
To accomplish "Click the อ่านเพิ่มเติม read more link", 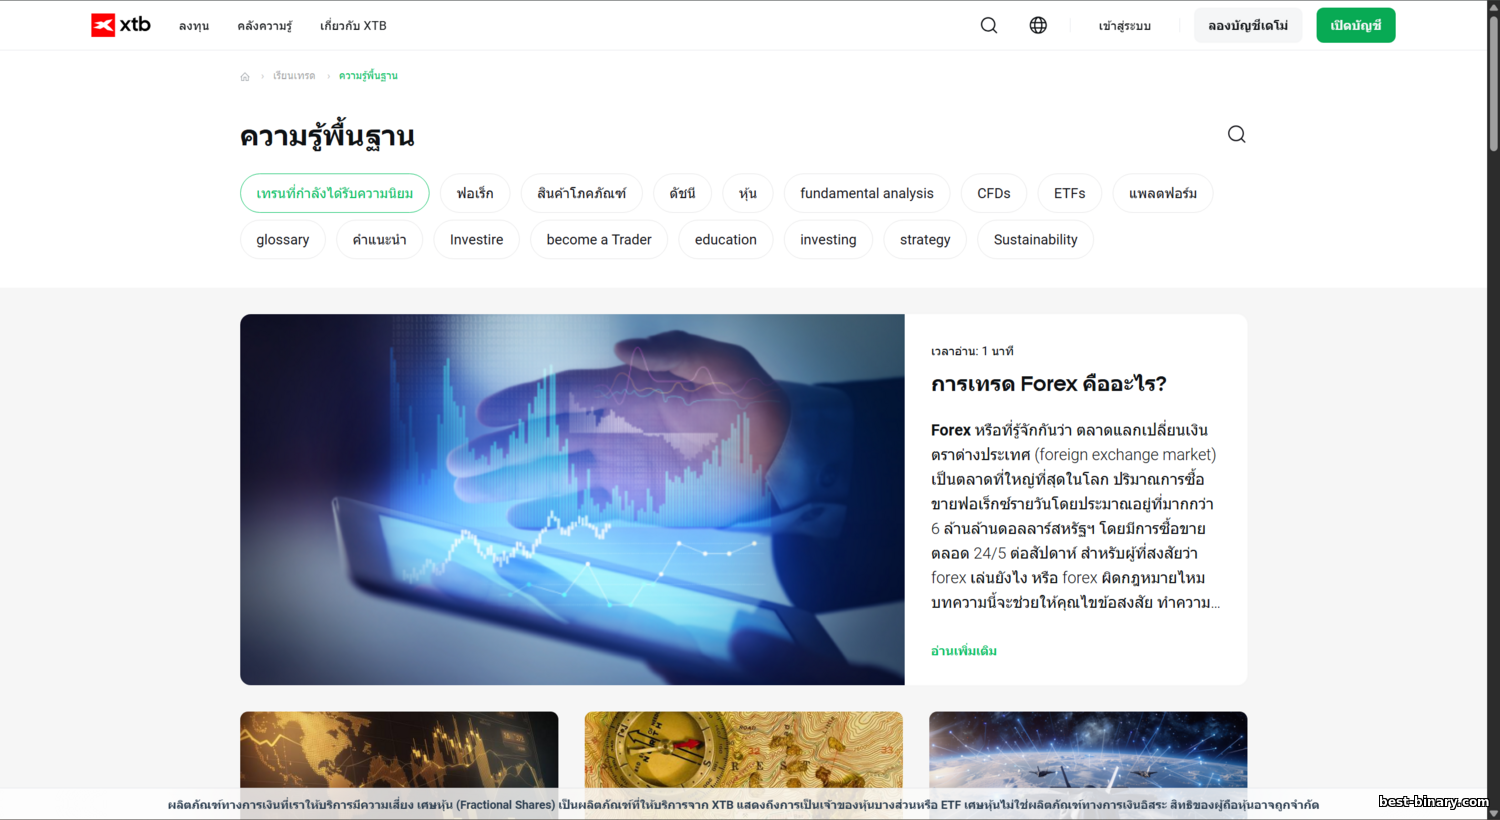I will [x=964, y=651].
